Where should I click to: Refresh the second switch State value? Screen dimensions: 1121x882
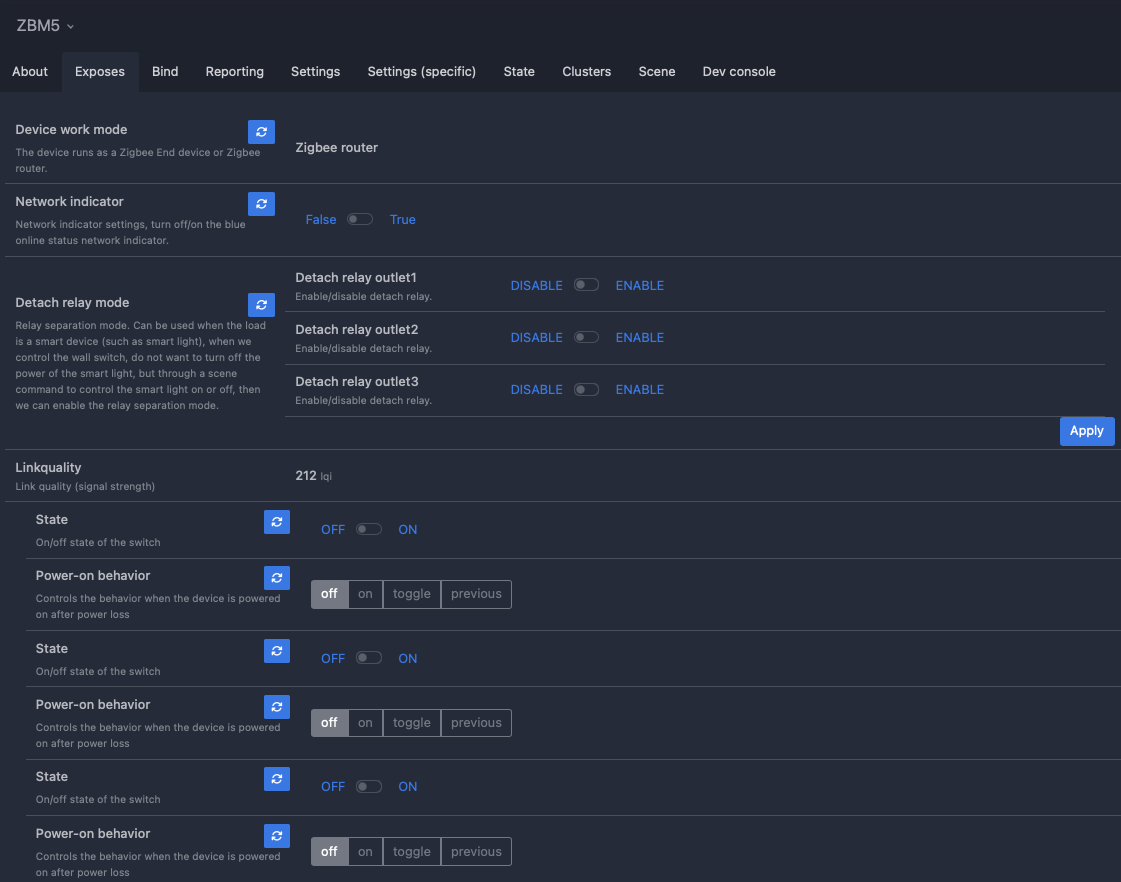point(277,651)
